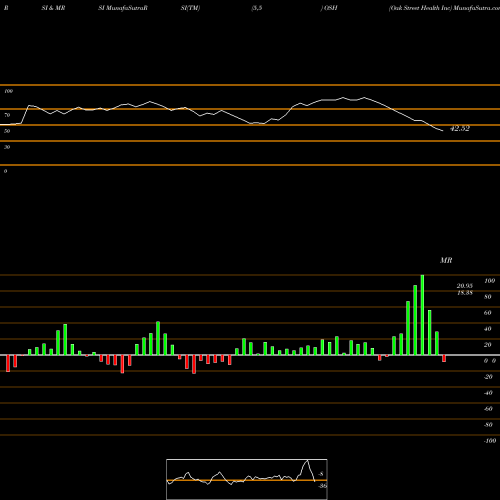Screen dimensions: 500x500
Task: Click the MR axis label 80
Action: [487, 297]
